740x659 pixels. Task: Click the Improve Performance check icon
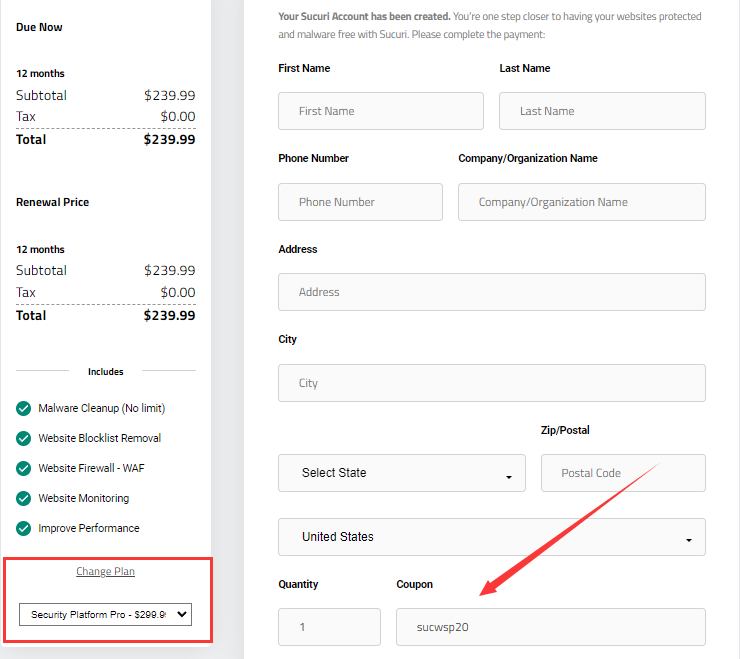click(24, 528)
